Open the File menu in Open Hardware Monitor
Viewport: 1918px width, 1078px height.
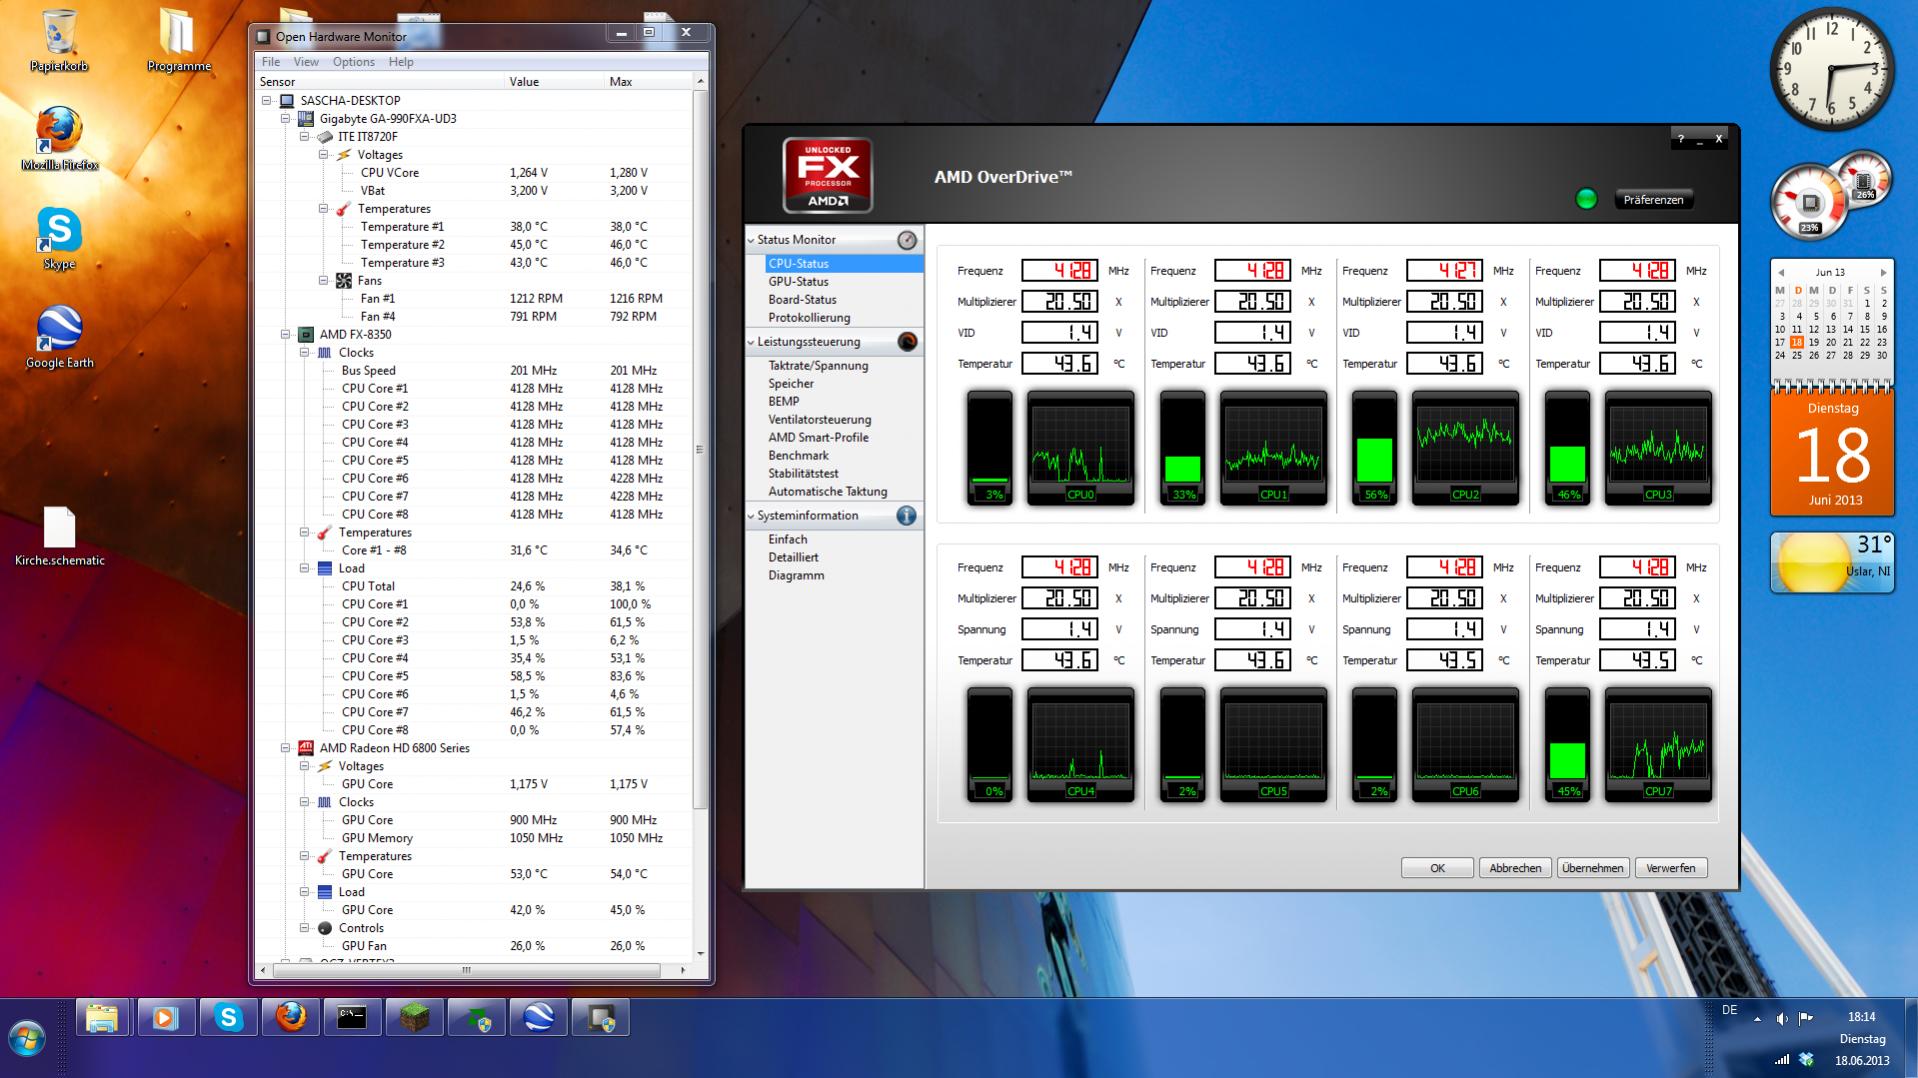[271, 62]
